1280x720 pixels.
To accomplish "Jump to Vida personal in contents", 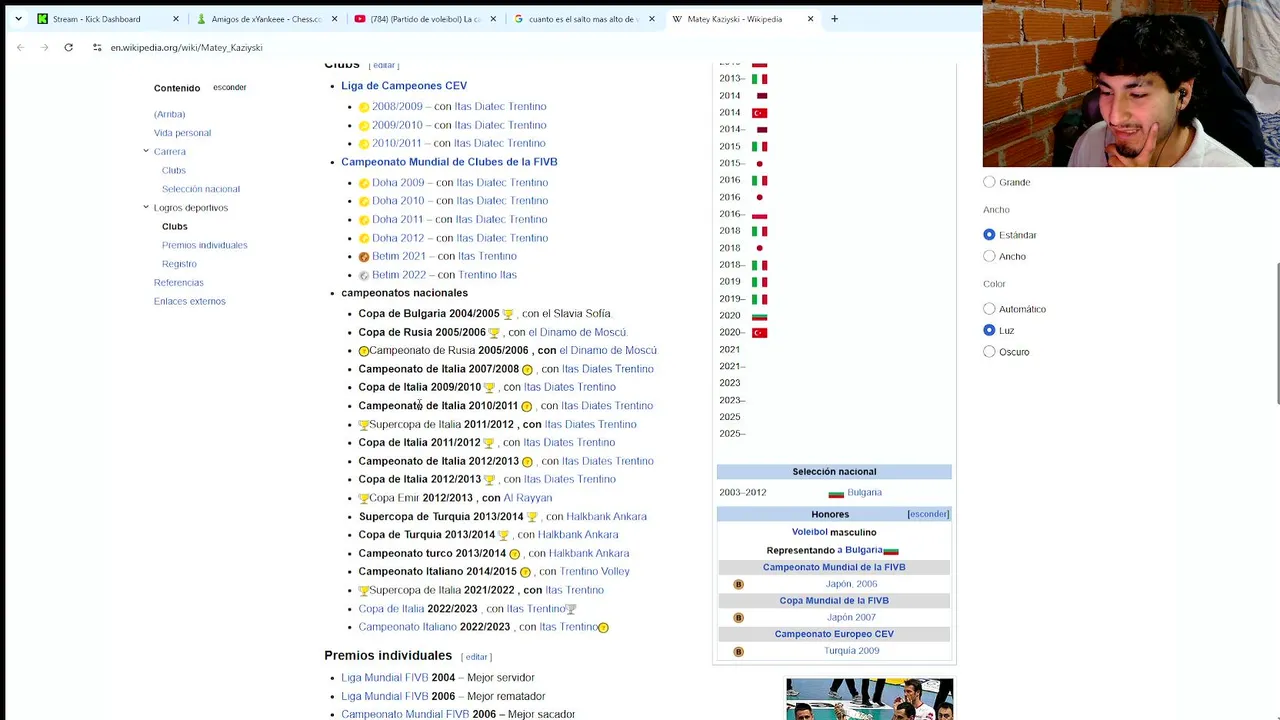I will click(182, 133).
